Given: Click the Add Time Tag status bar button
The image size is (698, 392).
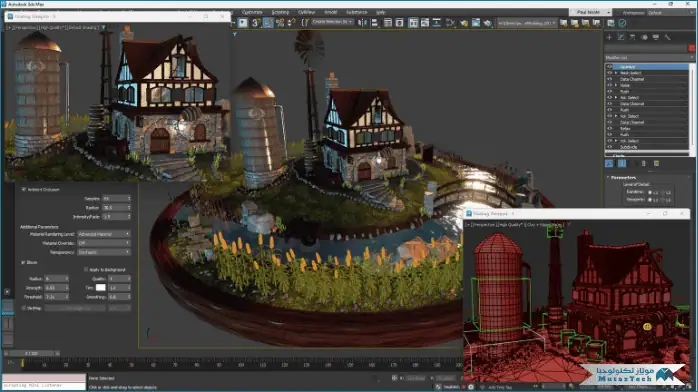Looking at the screenshot, I should click(501, 387).
